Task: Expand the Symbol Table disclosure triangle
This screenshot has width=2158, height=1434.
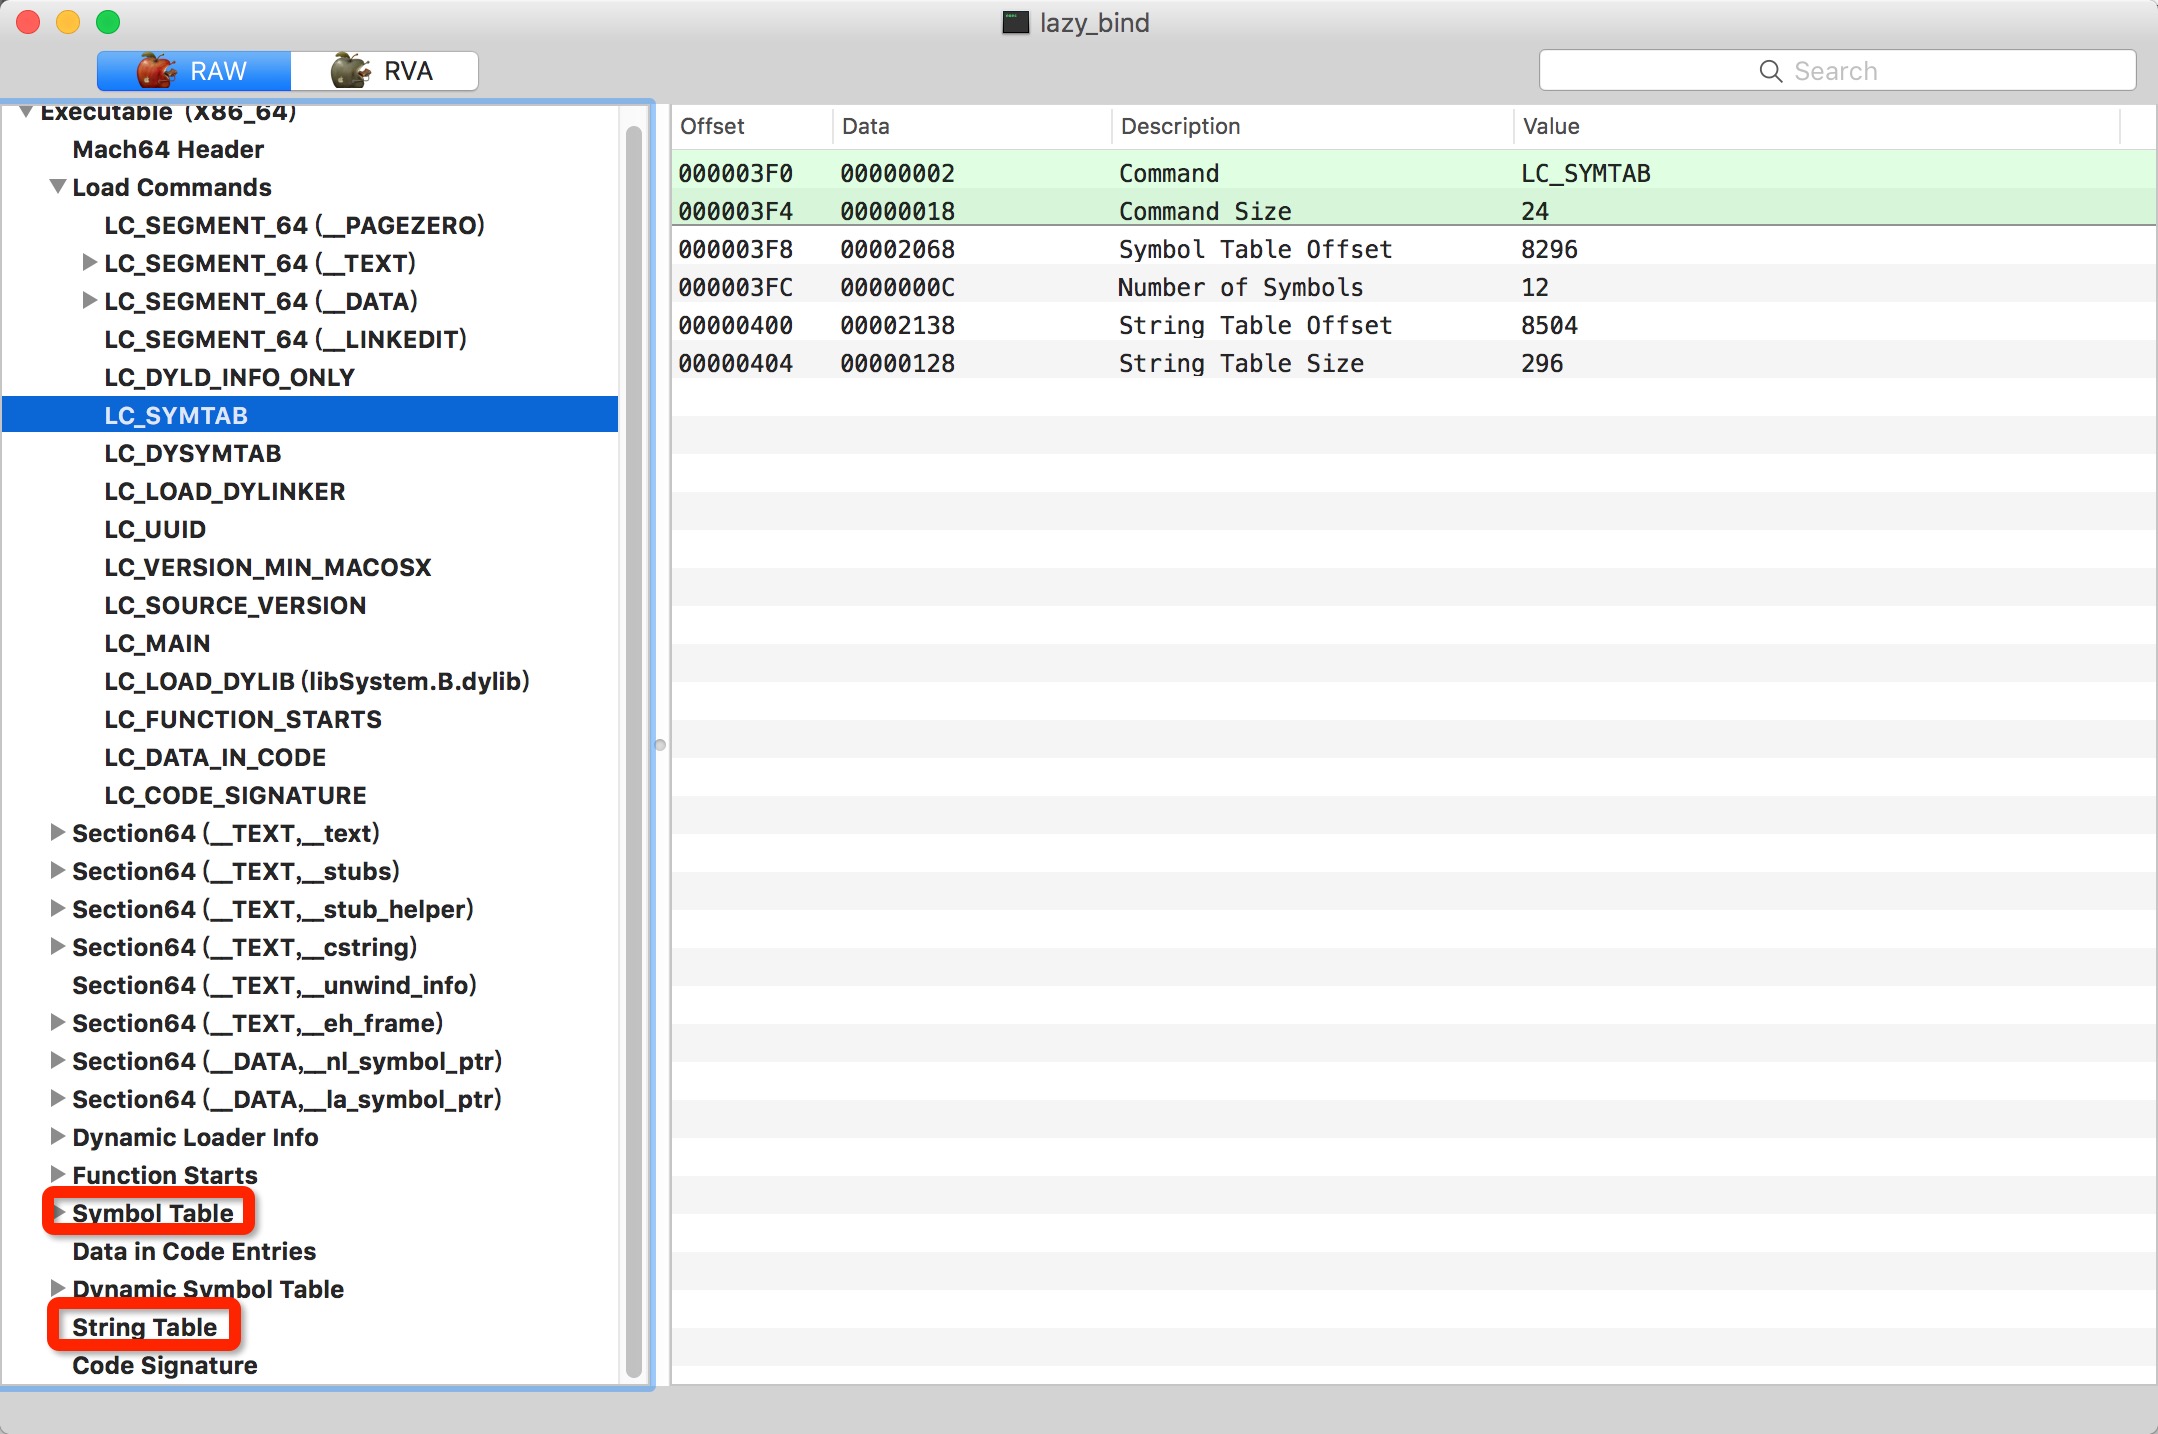Action: [x=59, y=1212]
